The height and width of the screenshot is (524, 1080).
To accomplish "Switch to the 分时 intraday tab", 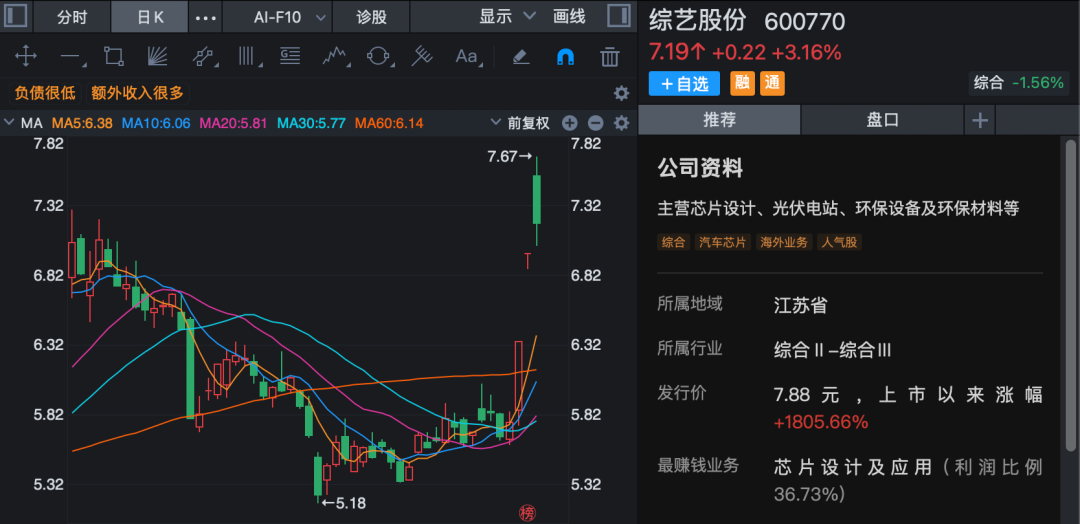I will click(72, 17).
